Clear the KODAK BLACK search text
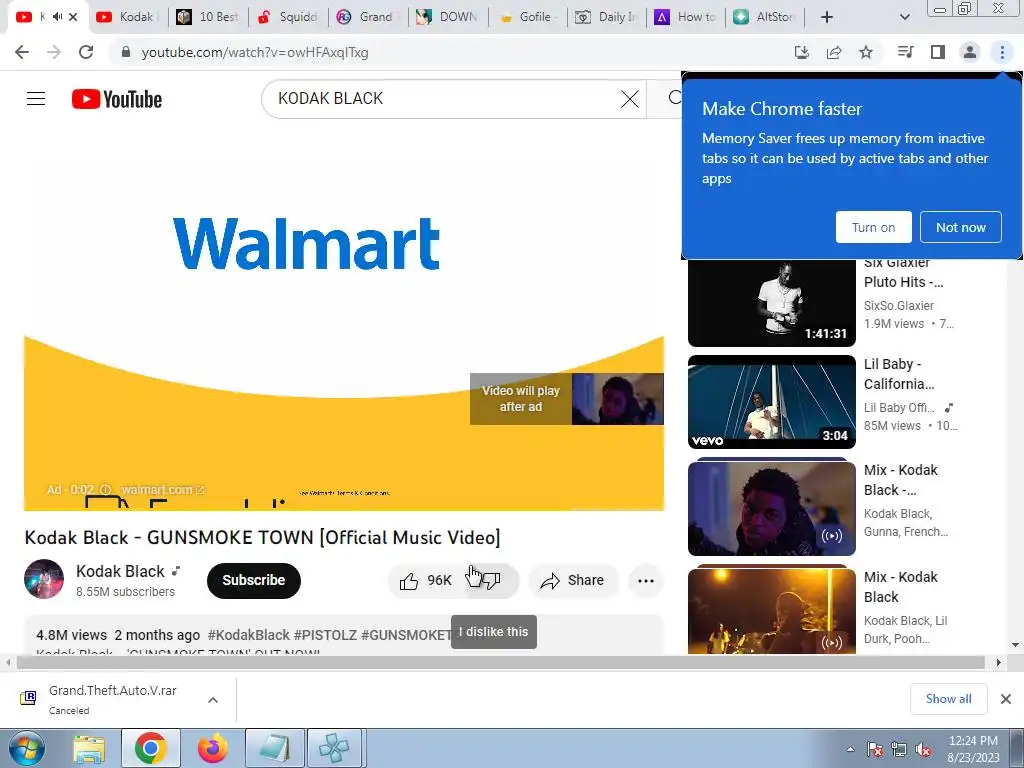Screen dimensions: 1024x768 click(630, 99)
